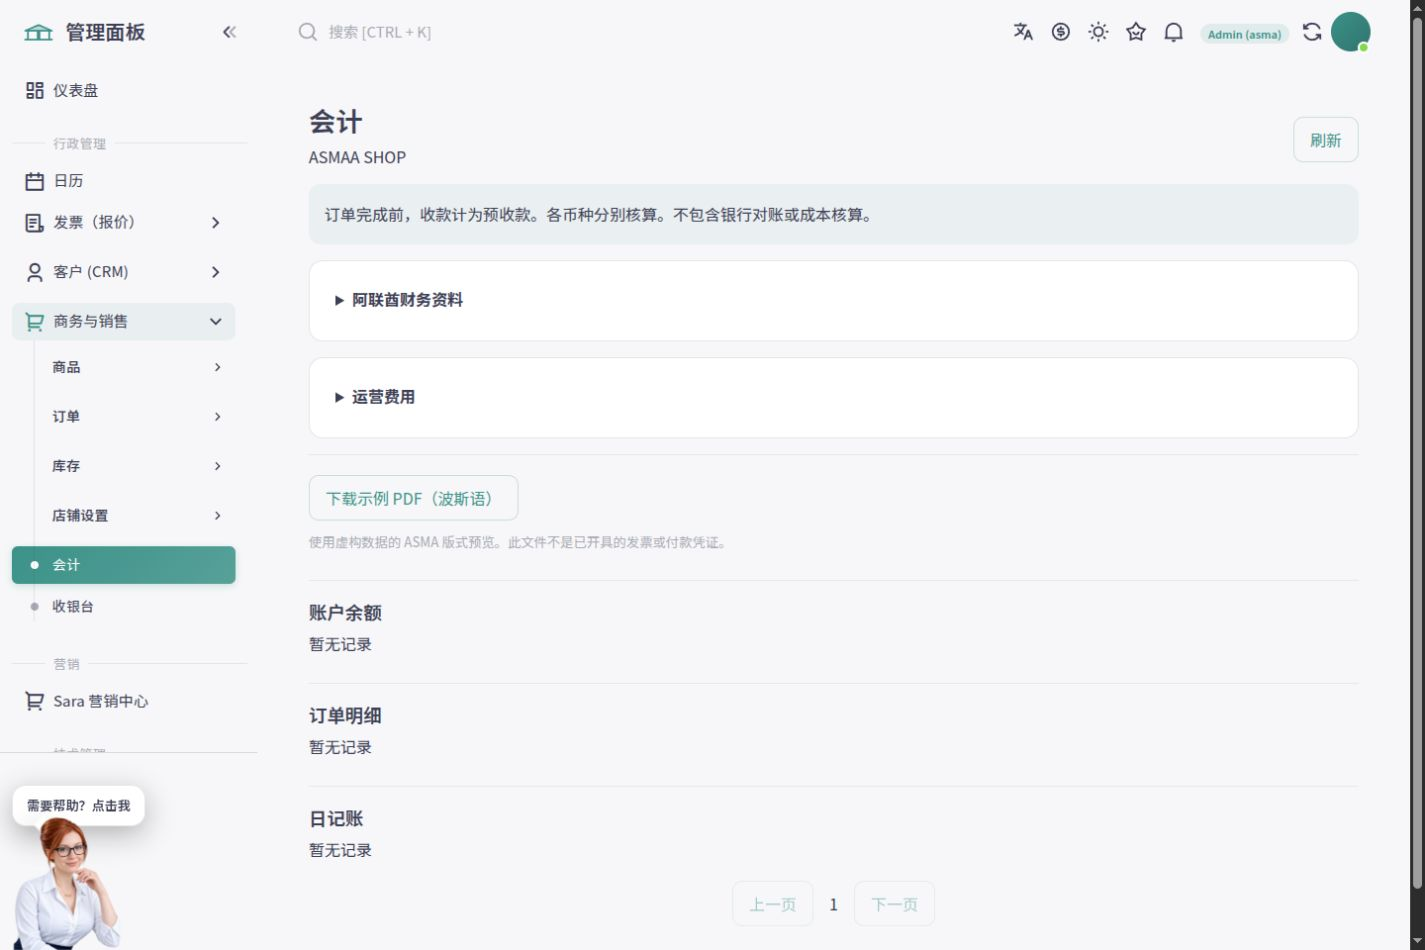Click page number 1
The image size is (1425, 950).
tap(833, 904)
